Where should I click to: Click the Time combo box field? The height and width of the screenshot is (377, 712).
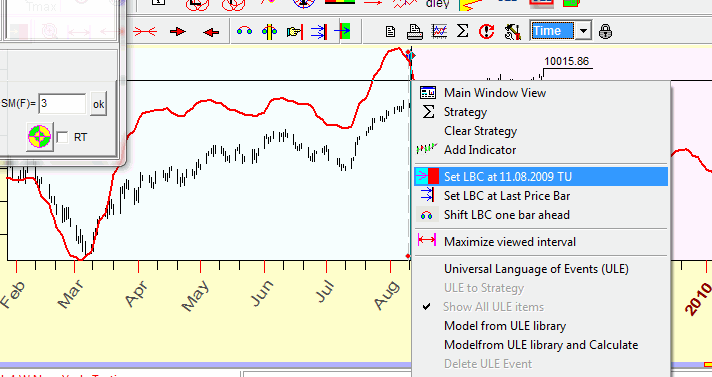click(553, 31)
